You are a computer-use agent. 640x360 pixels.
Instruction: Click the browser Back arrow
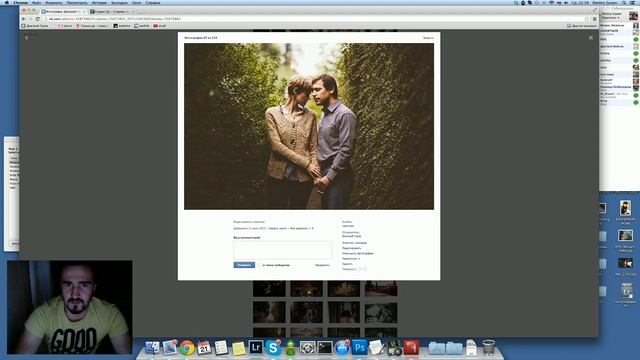[x=23, y=19]
